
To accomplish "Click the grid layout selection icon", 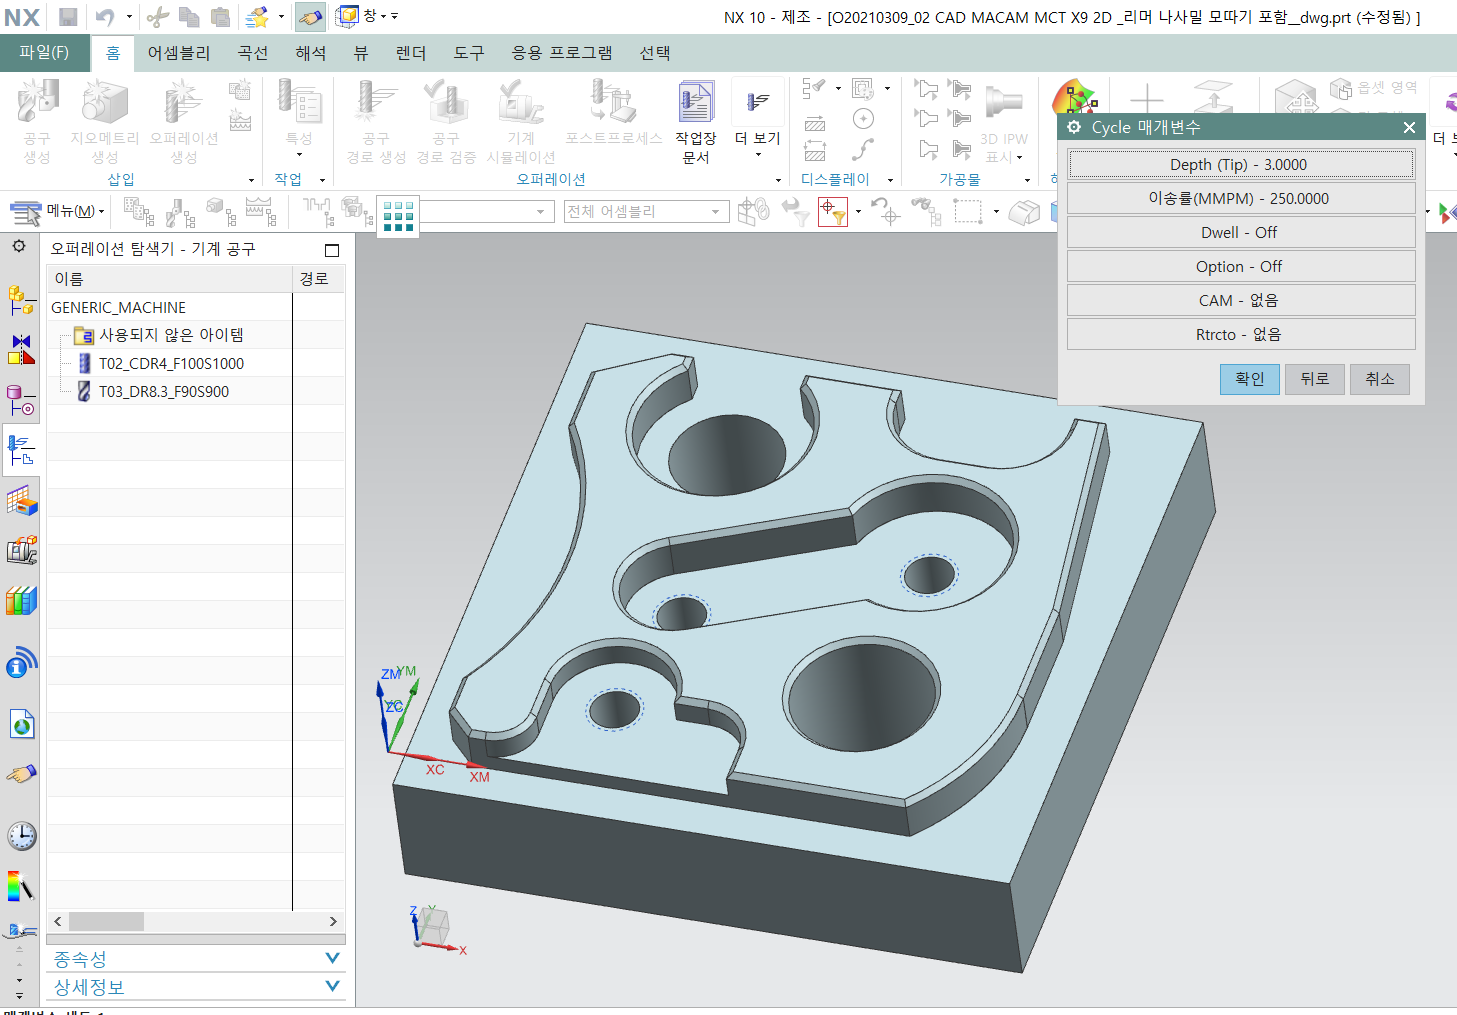I will click(398, 215).
